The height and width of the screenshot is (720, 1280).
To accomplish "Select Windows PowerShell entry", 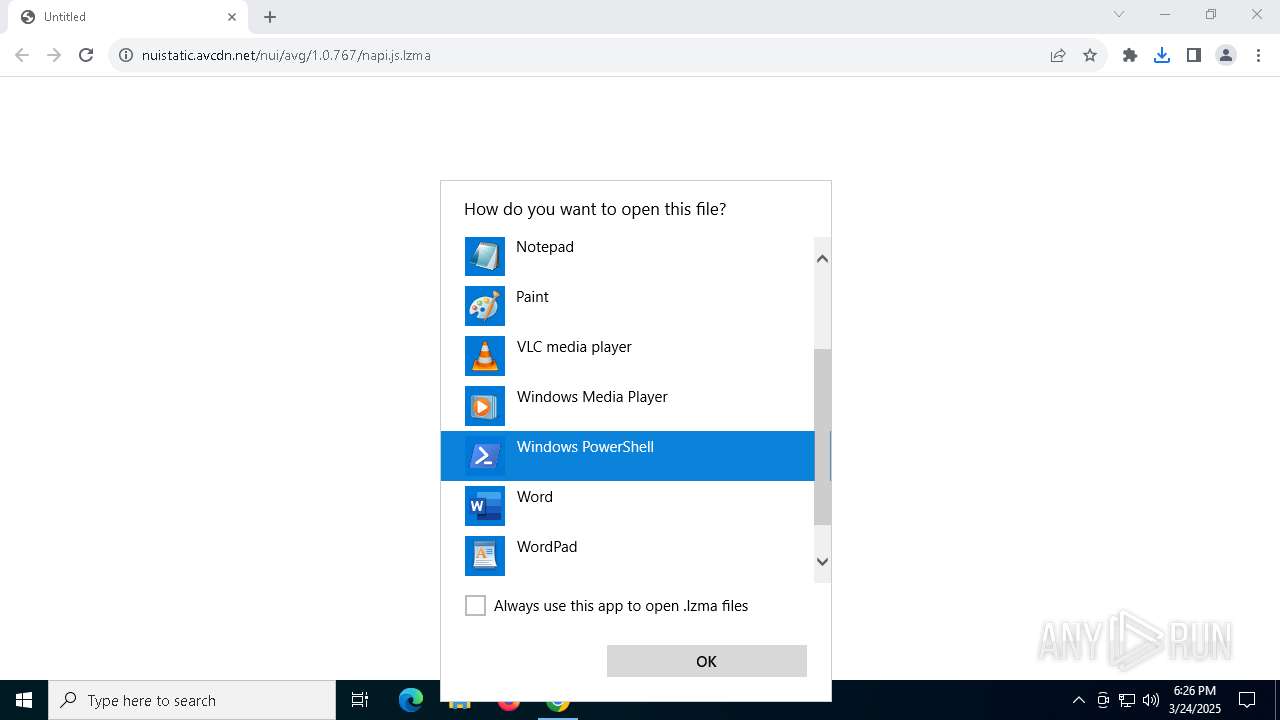I will [627, 456].
